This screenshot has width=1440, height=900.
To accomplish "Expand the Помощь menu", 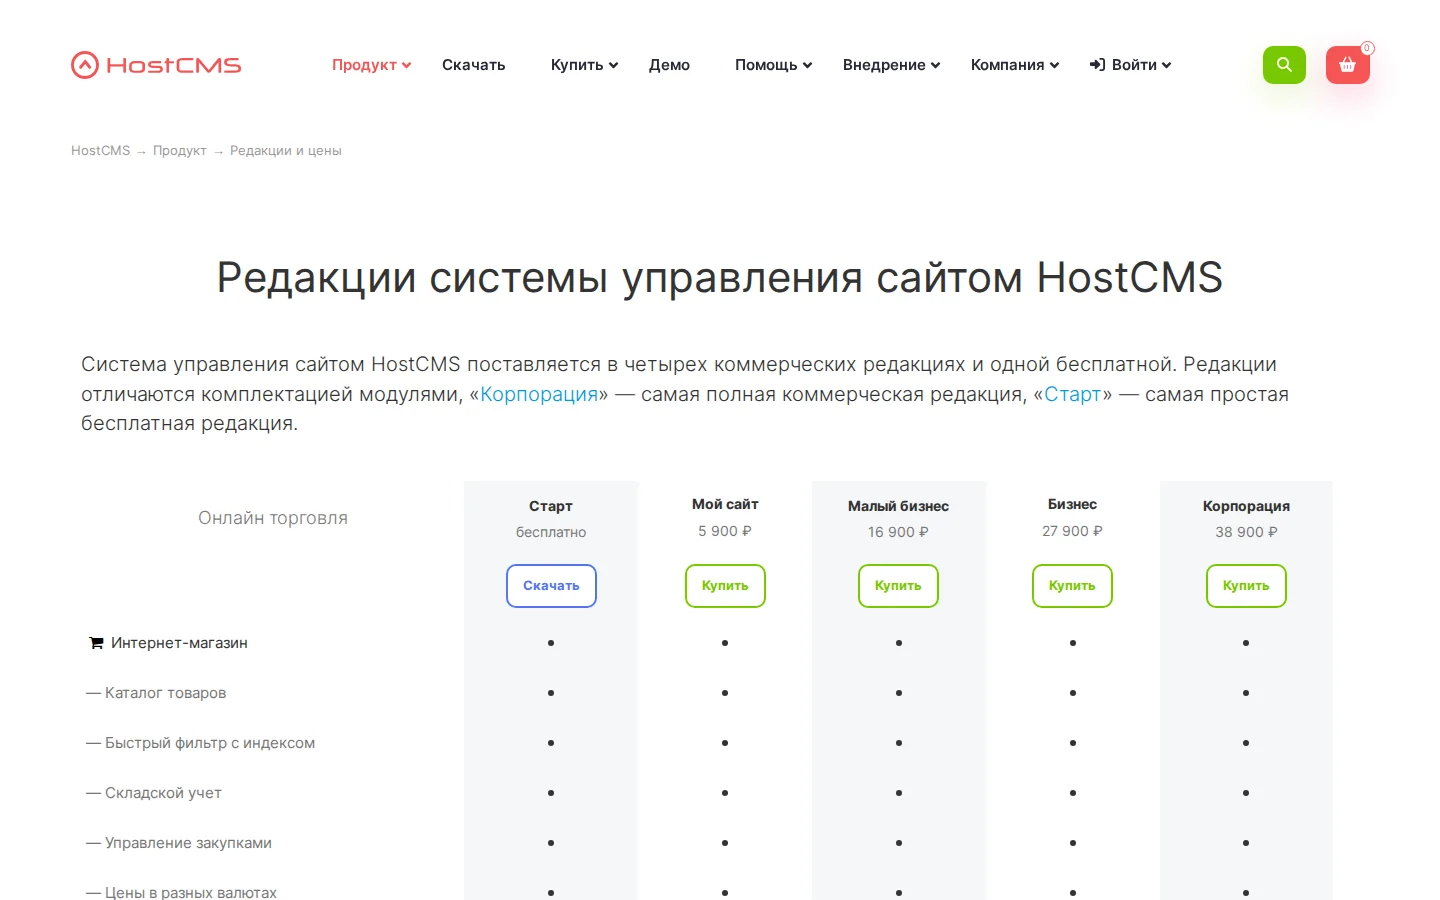I will [x=773, y=65].
